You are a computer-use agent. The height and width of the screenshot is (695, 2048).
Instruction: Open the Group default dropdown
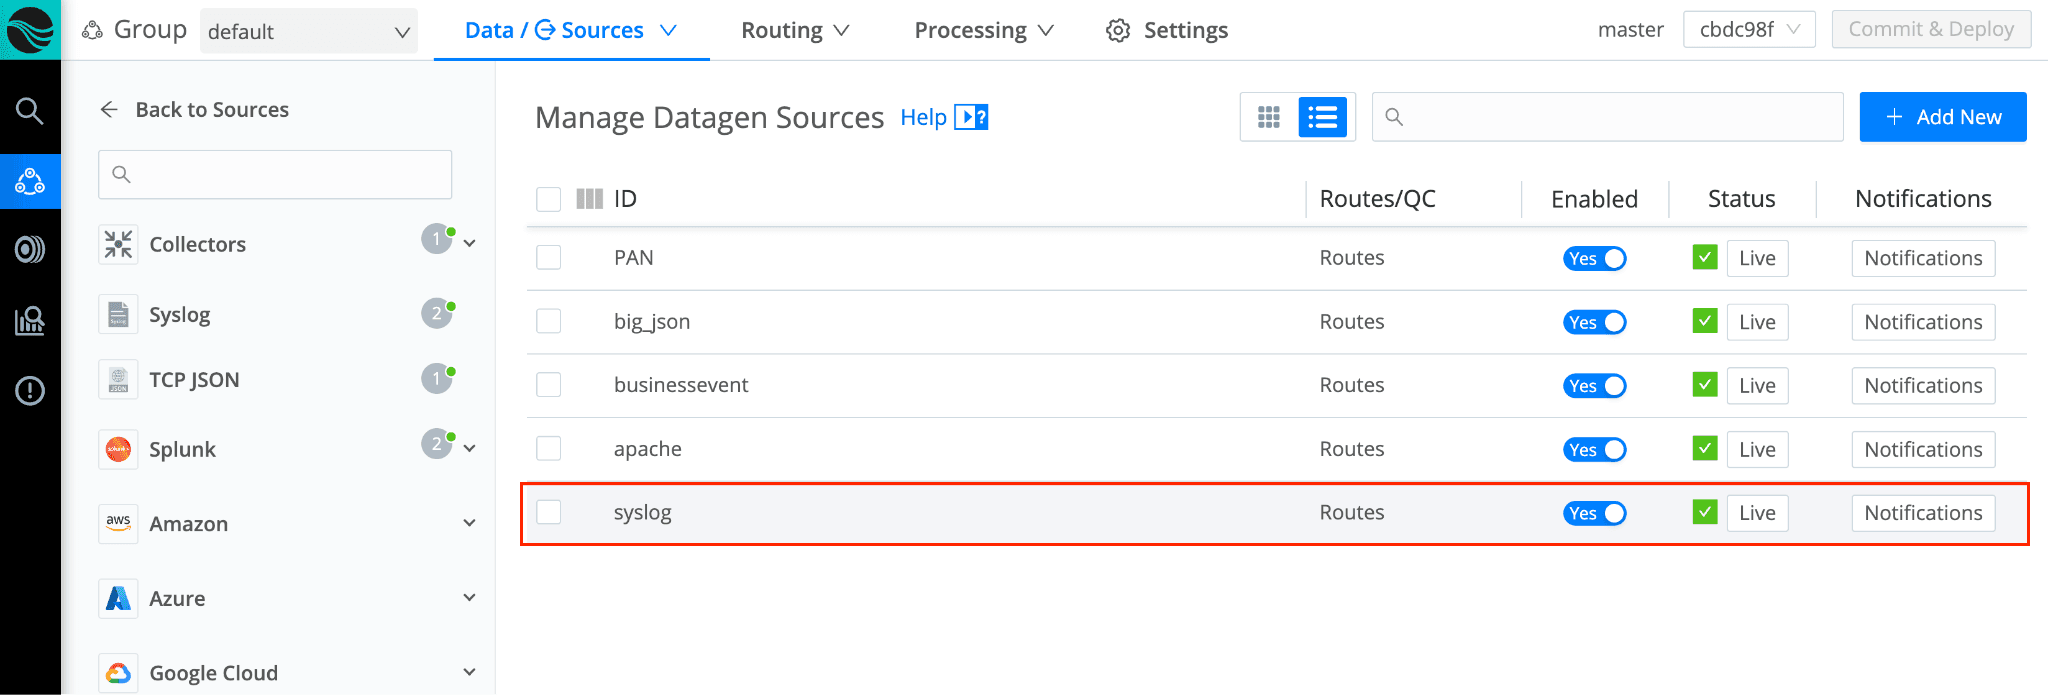click(308, 31)
